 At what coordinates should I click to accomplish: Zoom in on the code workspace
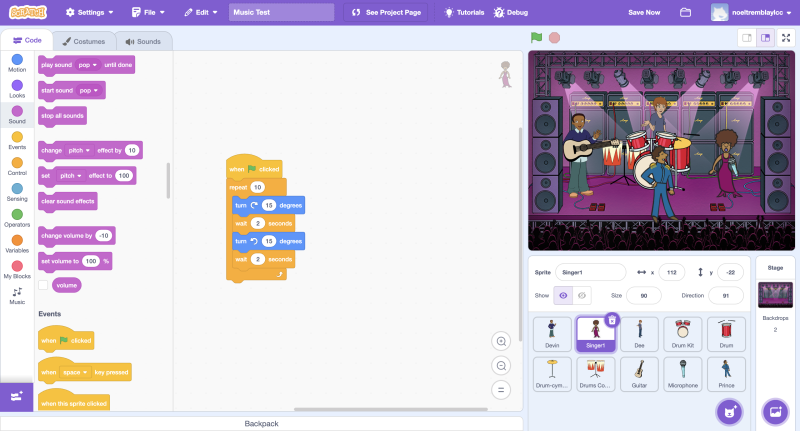point(501,341)
